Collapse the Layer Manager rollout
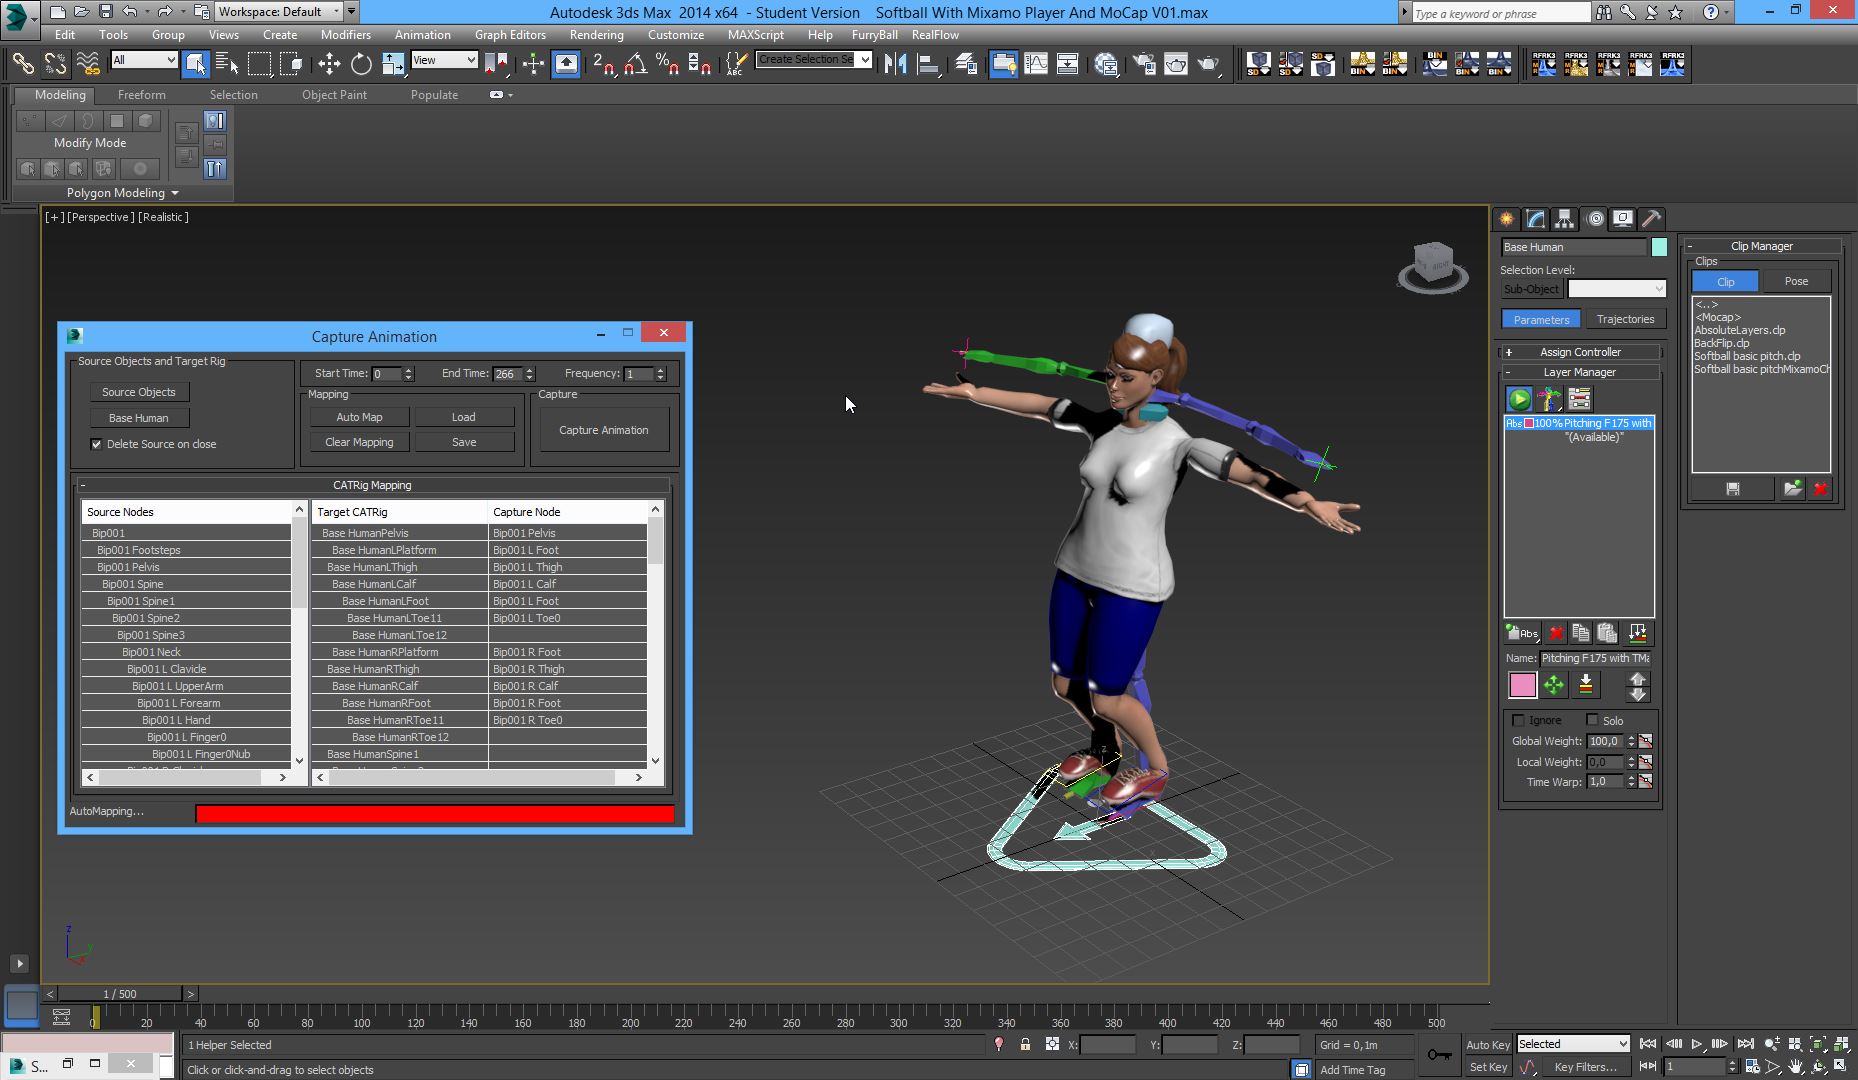Screen dimensions: 1858x1080 (x=1580, y=372)
